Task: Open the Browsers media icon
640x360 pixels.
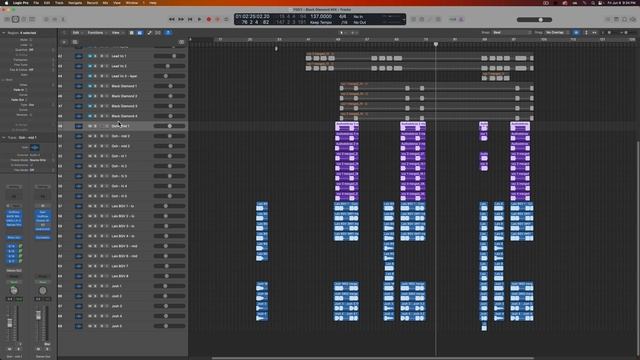Action: (x=633, y=19)
